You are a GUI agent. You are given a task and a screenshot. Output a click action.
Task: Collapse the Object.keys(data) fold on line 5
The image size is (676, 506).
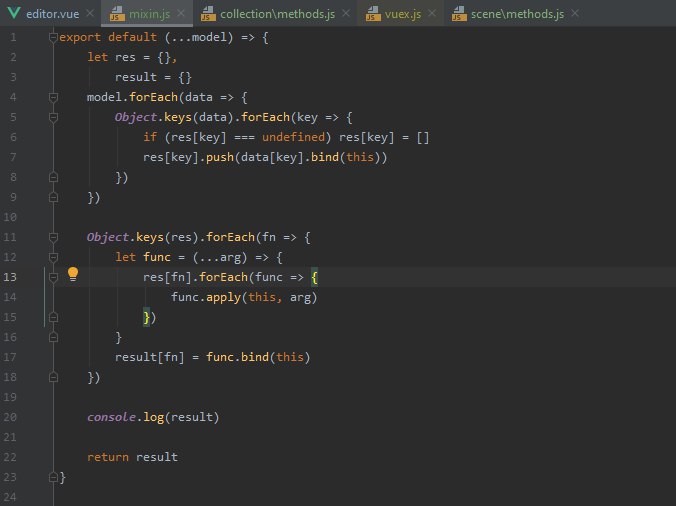(53, 117)
